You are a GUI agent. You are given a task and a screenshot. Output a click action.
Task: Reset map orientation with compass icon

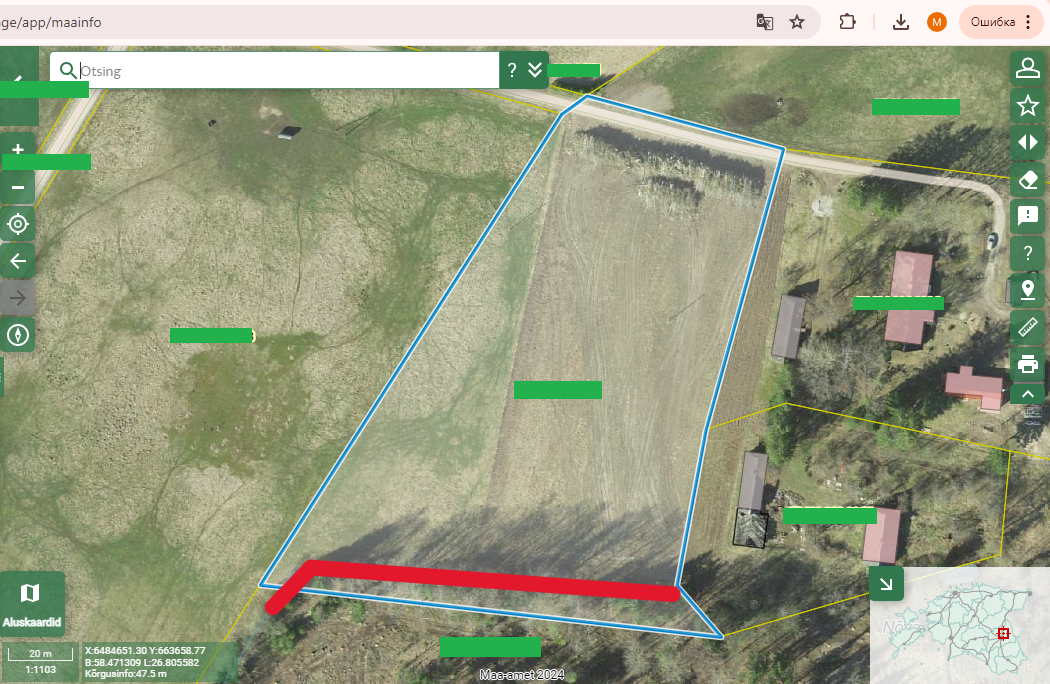[x=18, y=334]
